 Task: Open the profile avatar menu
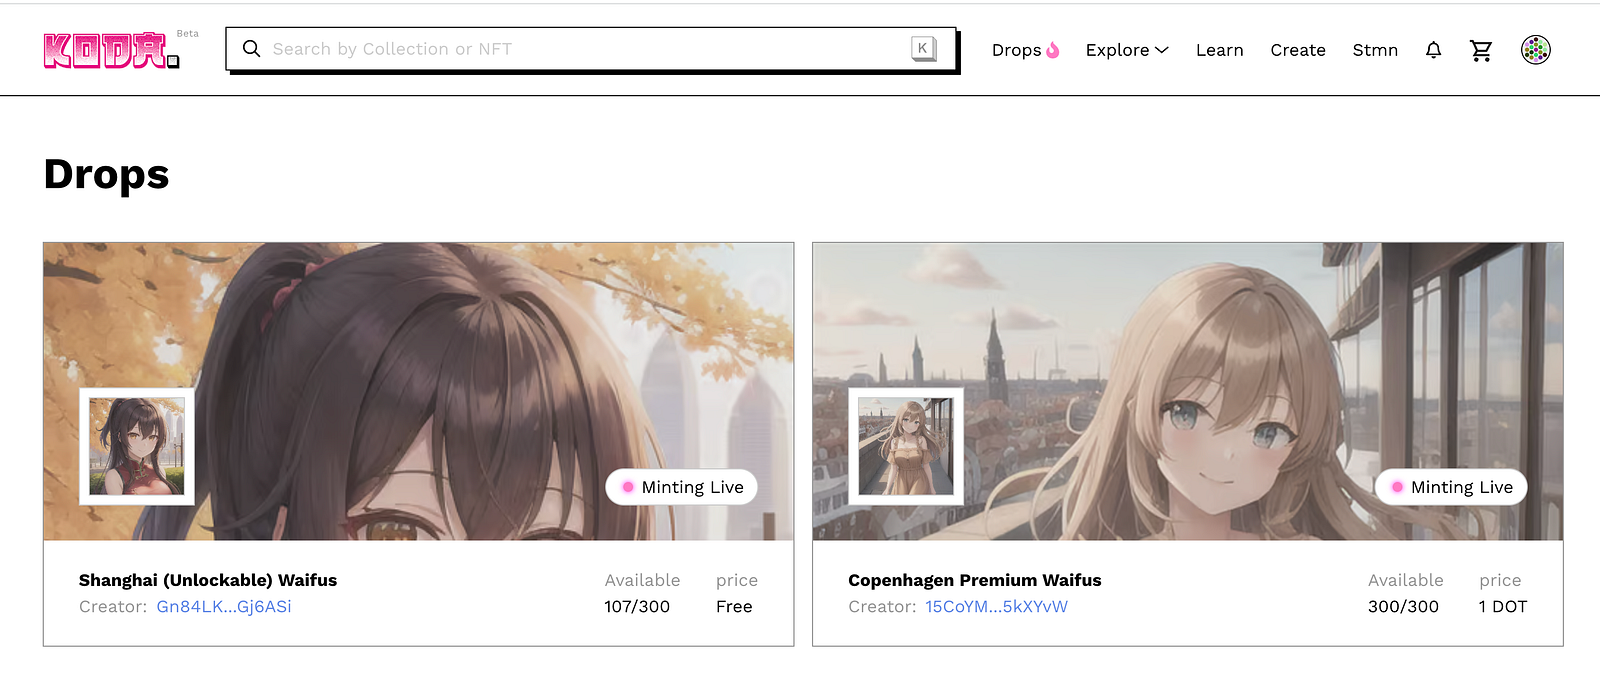coord(1535,50)
